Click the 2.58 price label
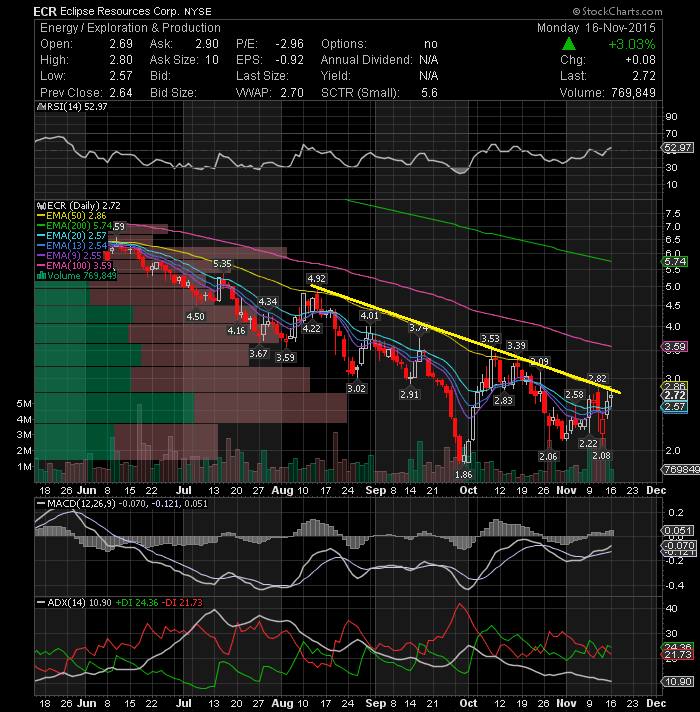This screenshot has height=712, width=700. 574,395
